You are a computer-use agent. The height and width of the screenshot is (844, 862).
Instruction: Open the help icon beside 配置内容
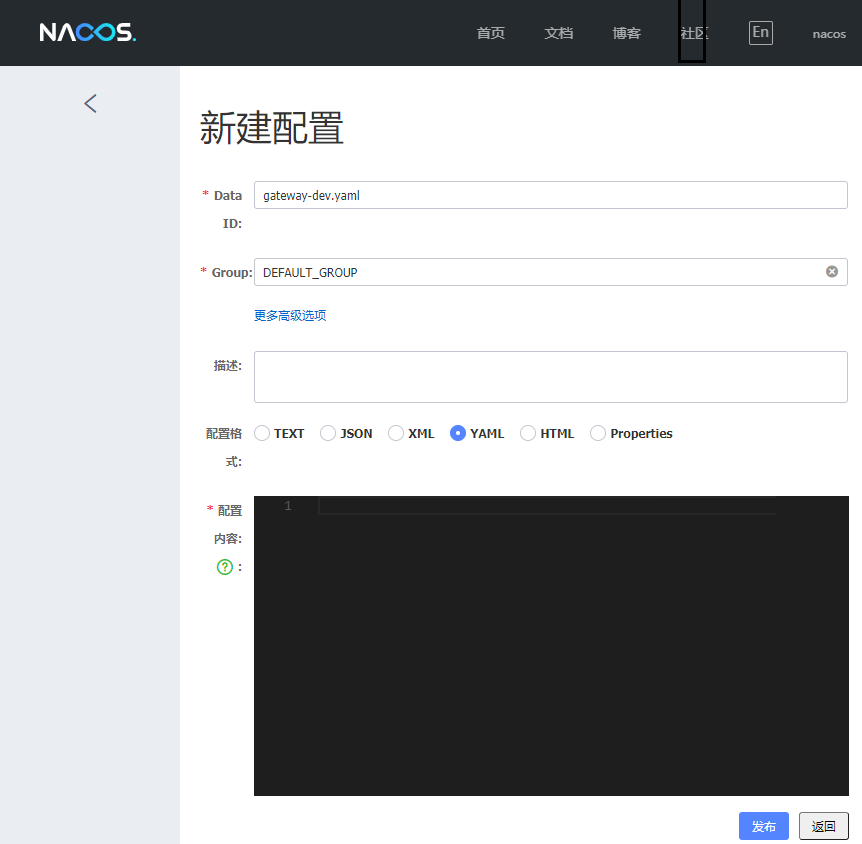click(x=225, y=567)
